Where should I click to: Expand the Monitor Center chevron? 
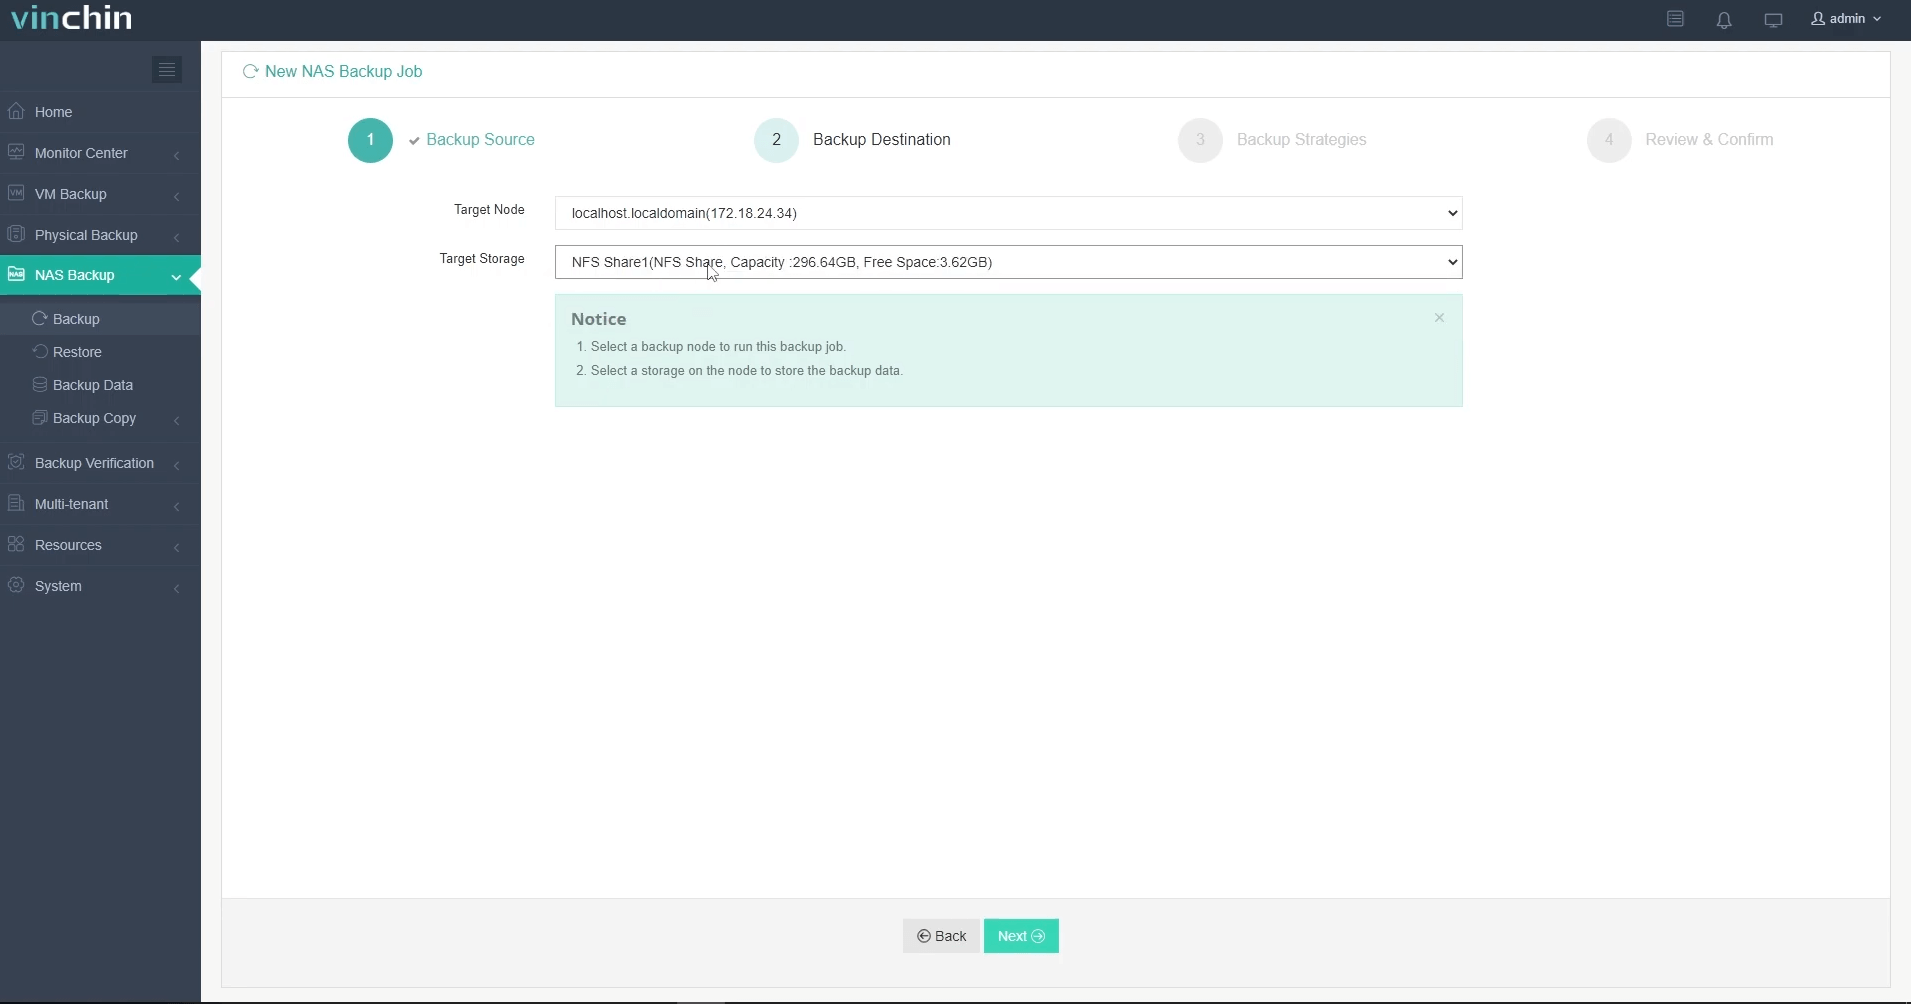point(176,154)
